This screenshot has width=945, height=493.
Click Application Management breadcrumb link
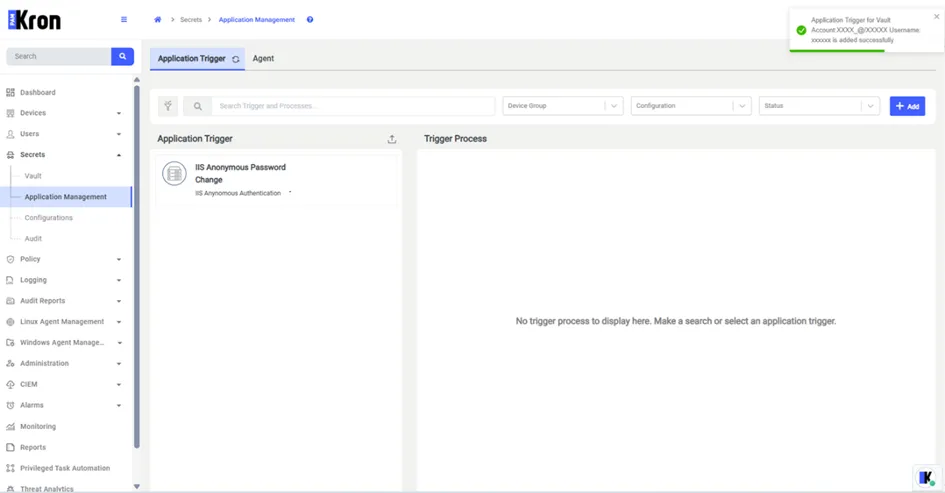tap(257, 20)
